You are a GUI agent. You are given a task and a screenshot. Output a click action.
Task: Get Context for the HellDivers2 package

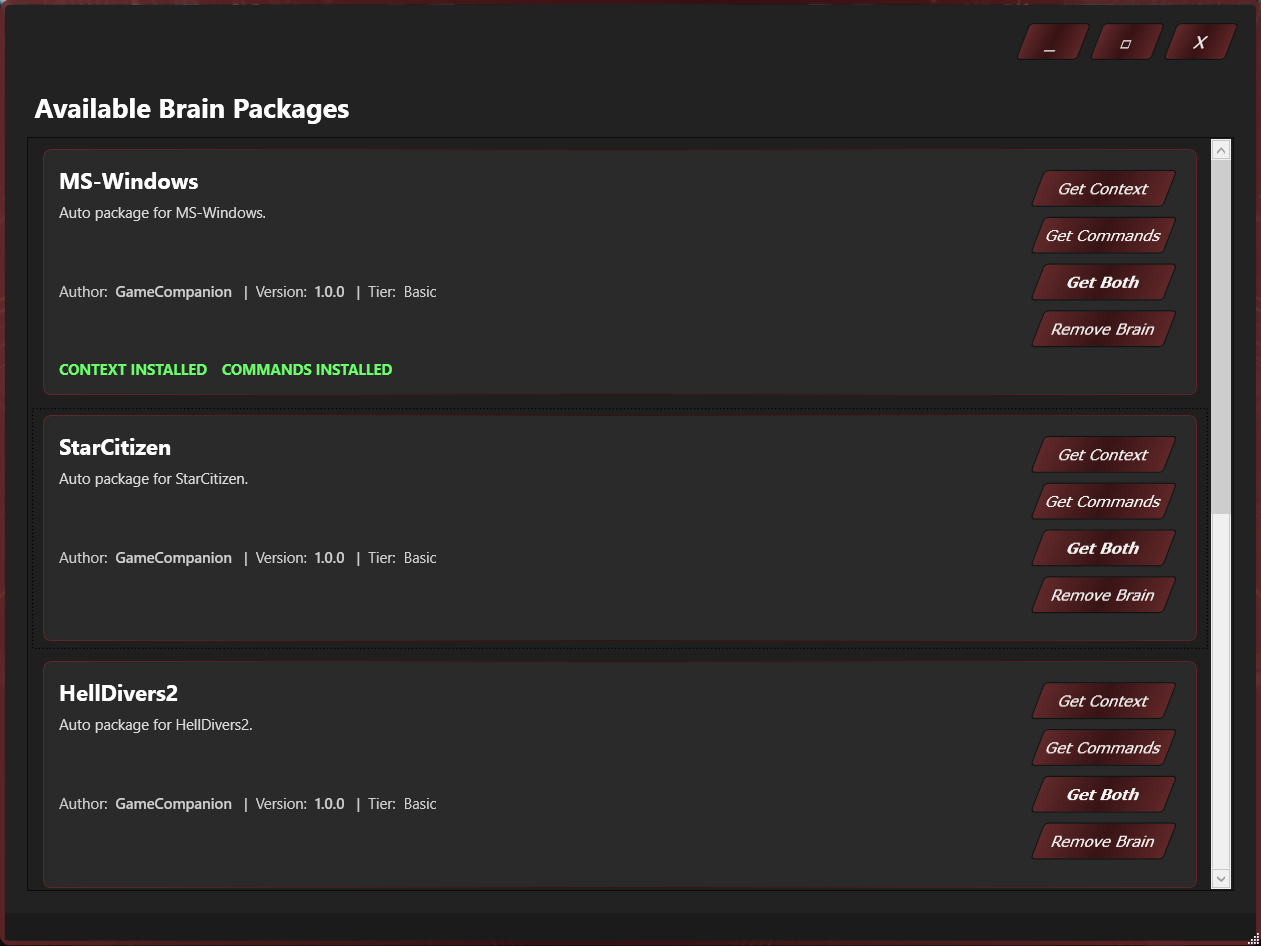(x=1103, y=701)
